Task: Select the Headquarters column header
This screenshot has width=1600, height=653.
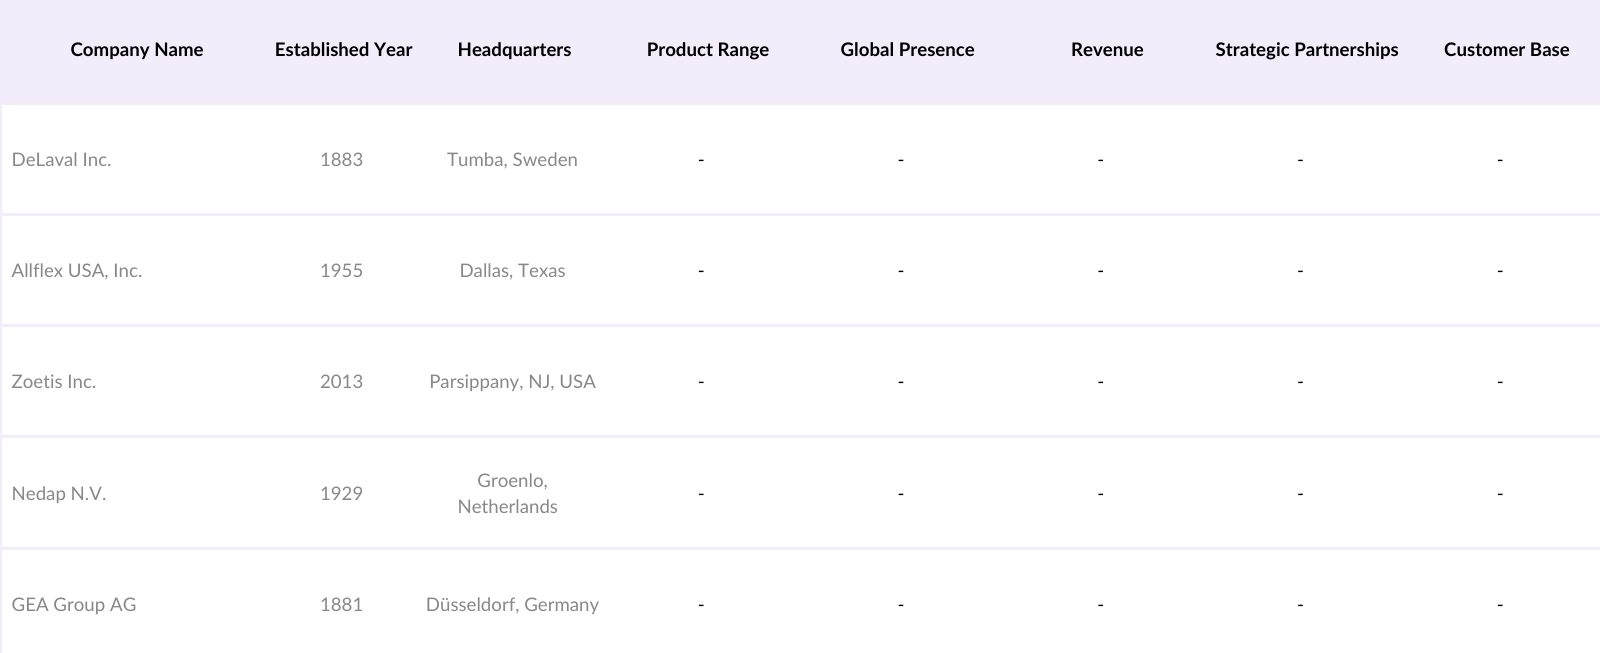Action: click(514, 50)
